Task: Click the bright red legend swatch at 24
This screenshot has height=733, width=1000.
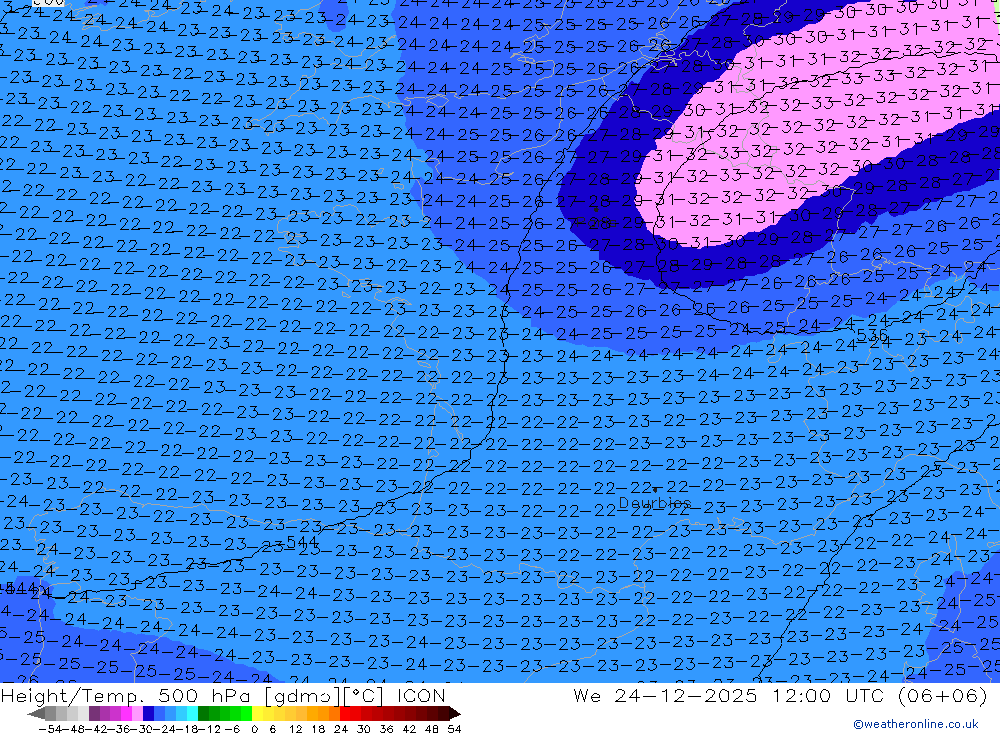Action: point(345,713)
